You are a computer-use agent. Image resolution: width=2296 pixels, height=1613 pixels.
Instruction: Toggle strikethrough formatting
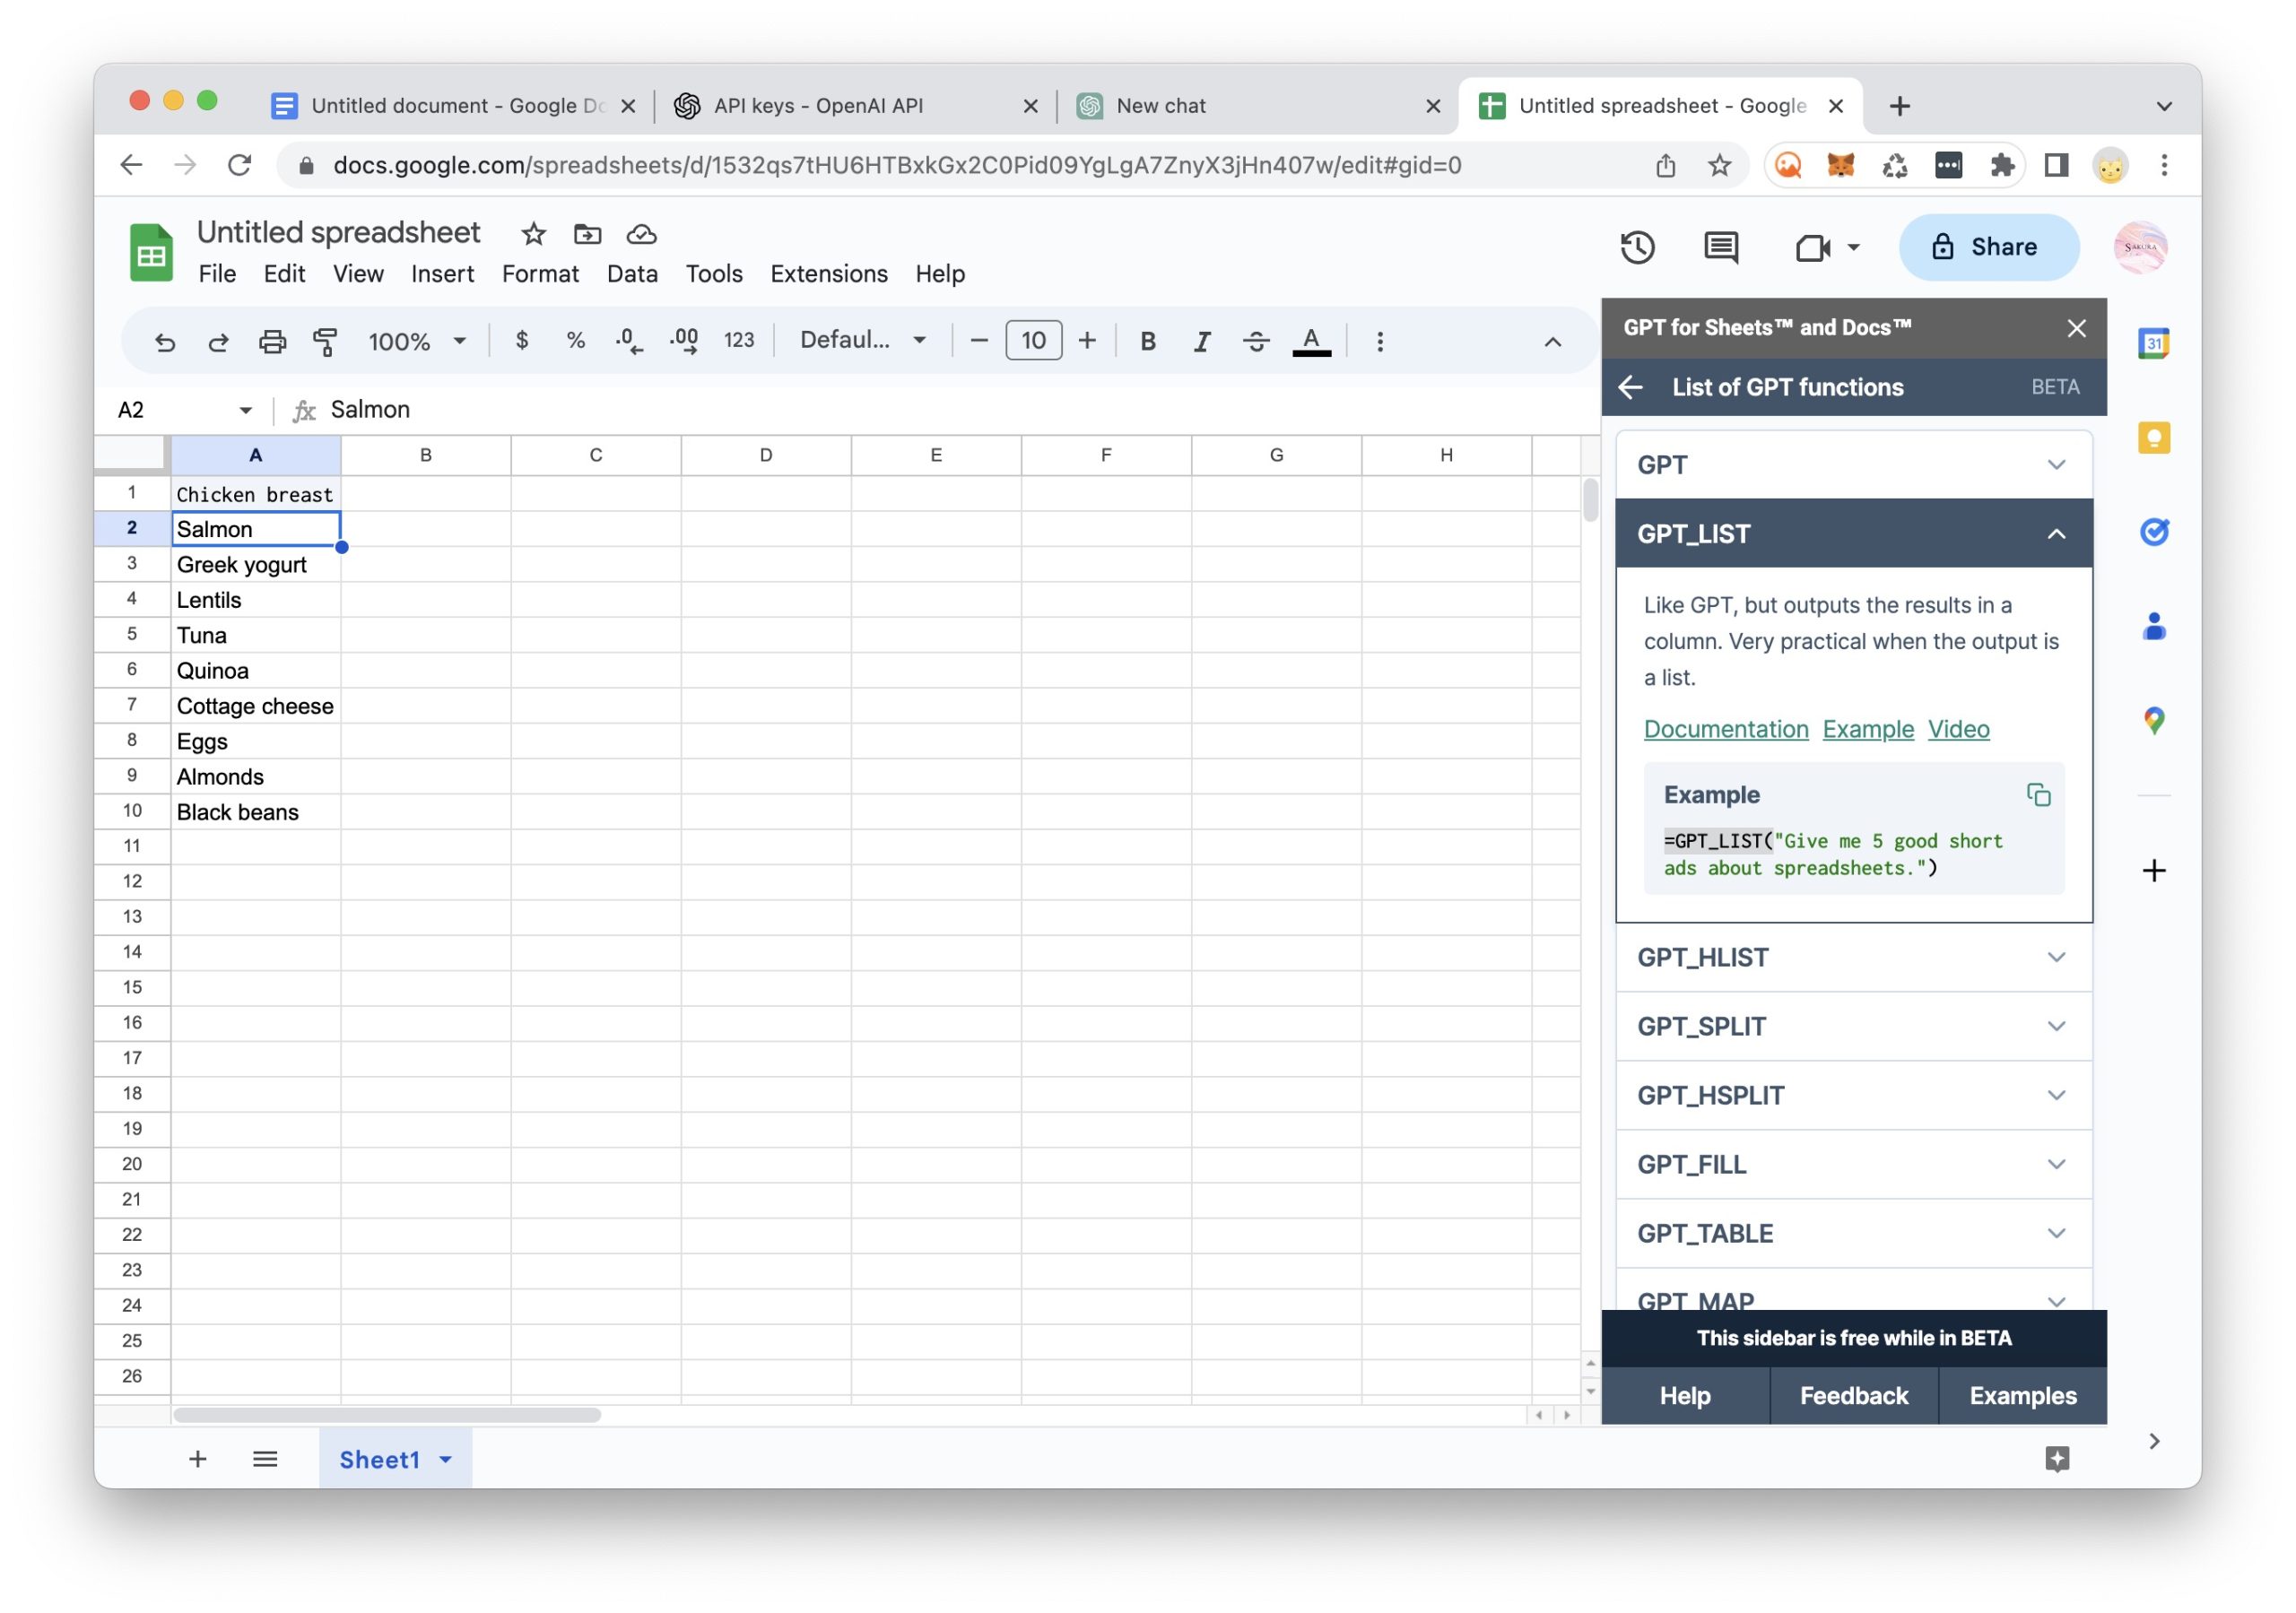pyautogui.click(x=1256, y=341)
